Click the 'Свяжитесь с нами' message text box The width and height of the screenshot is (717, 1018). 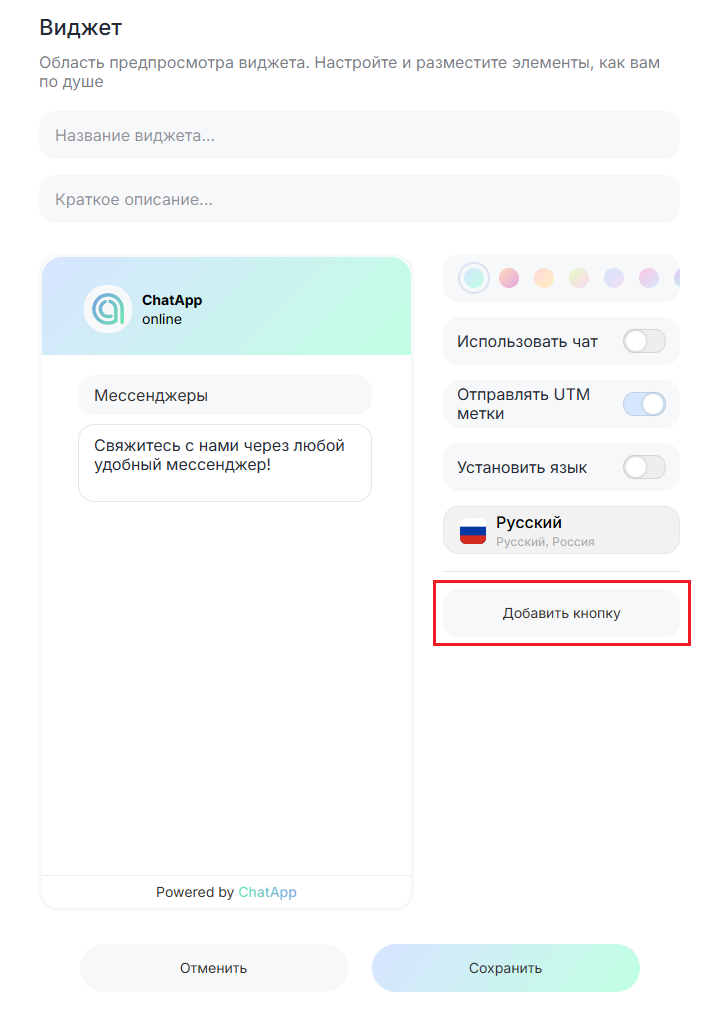click(225, 462)
